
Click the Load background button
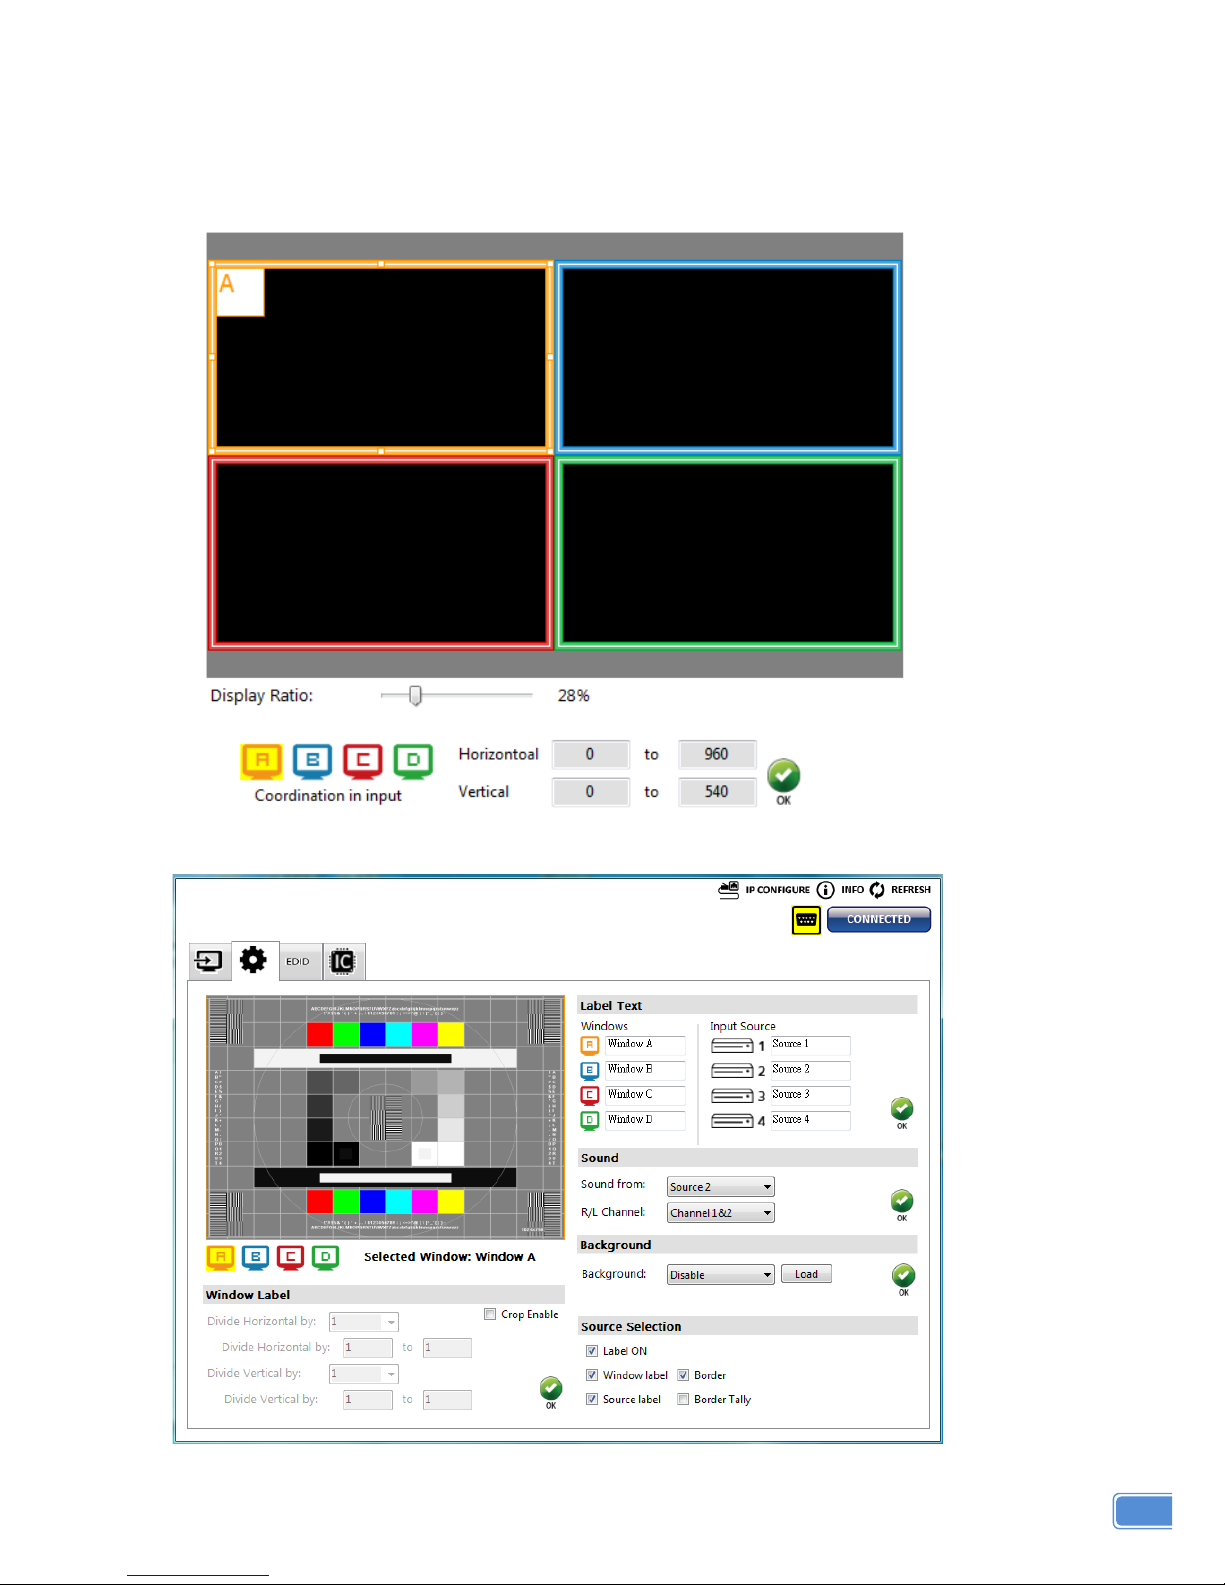click(806, 1274)
